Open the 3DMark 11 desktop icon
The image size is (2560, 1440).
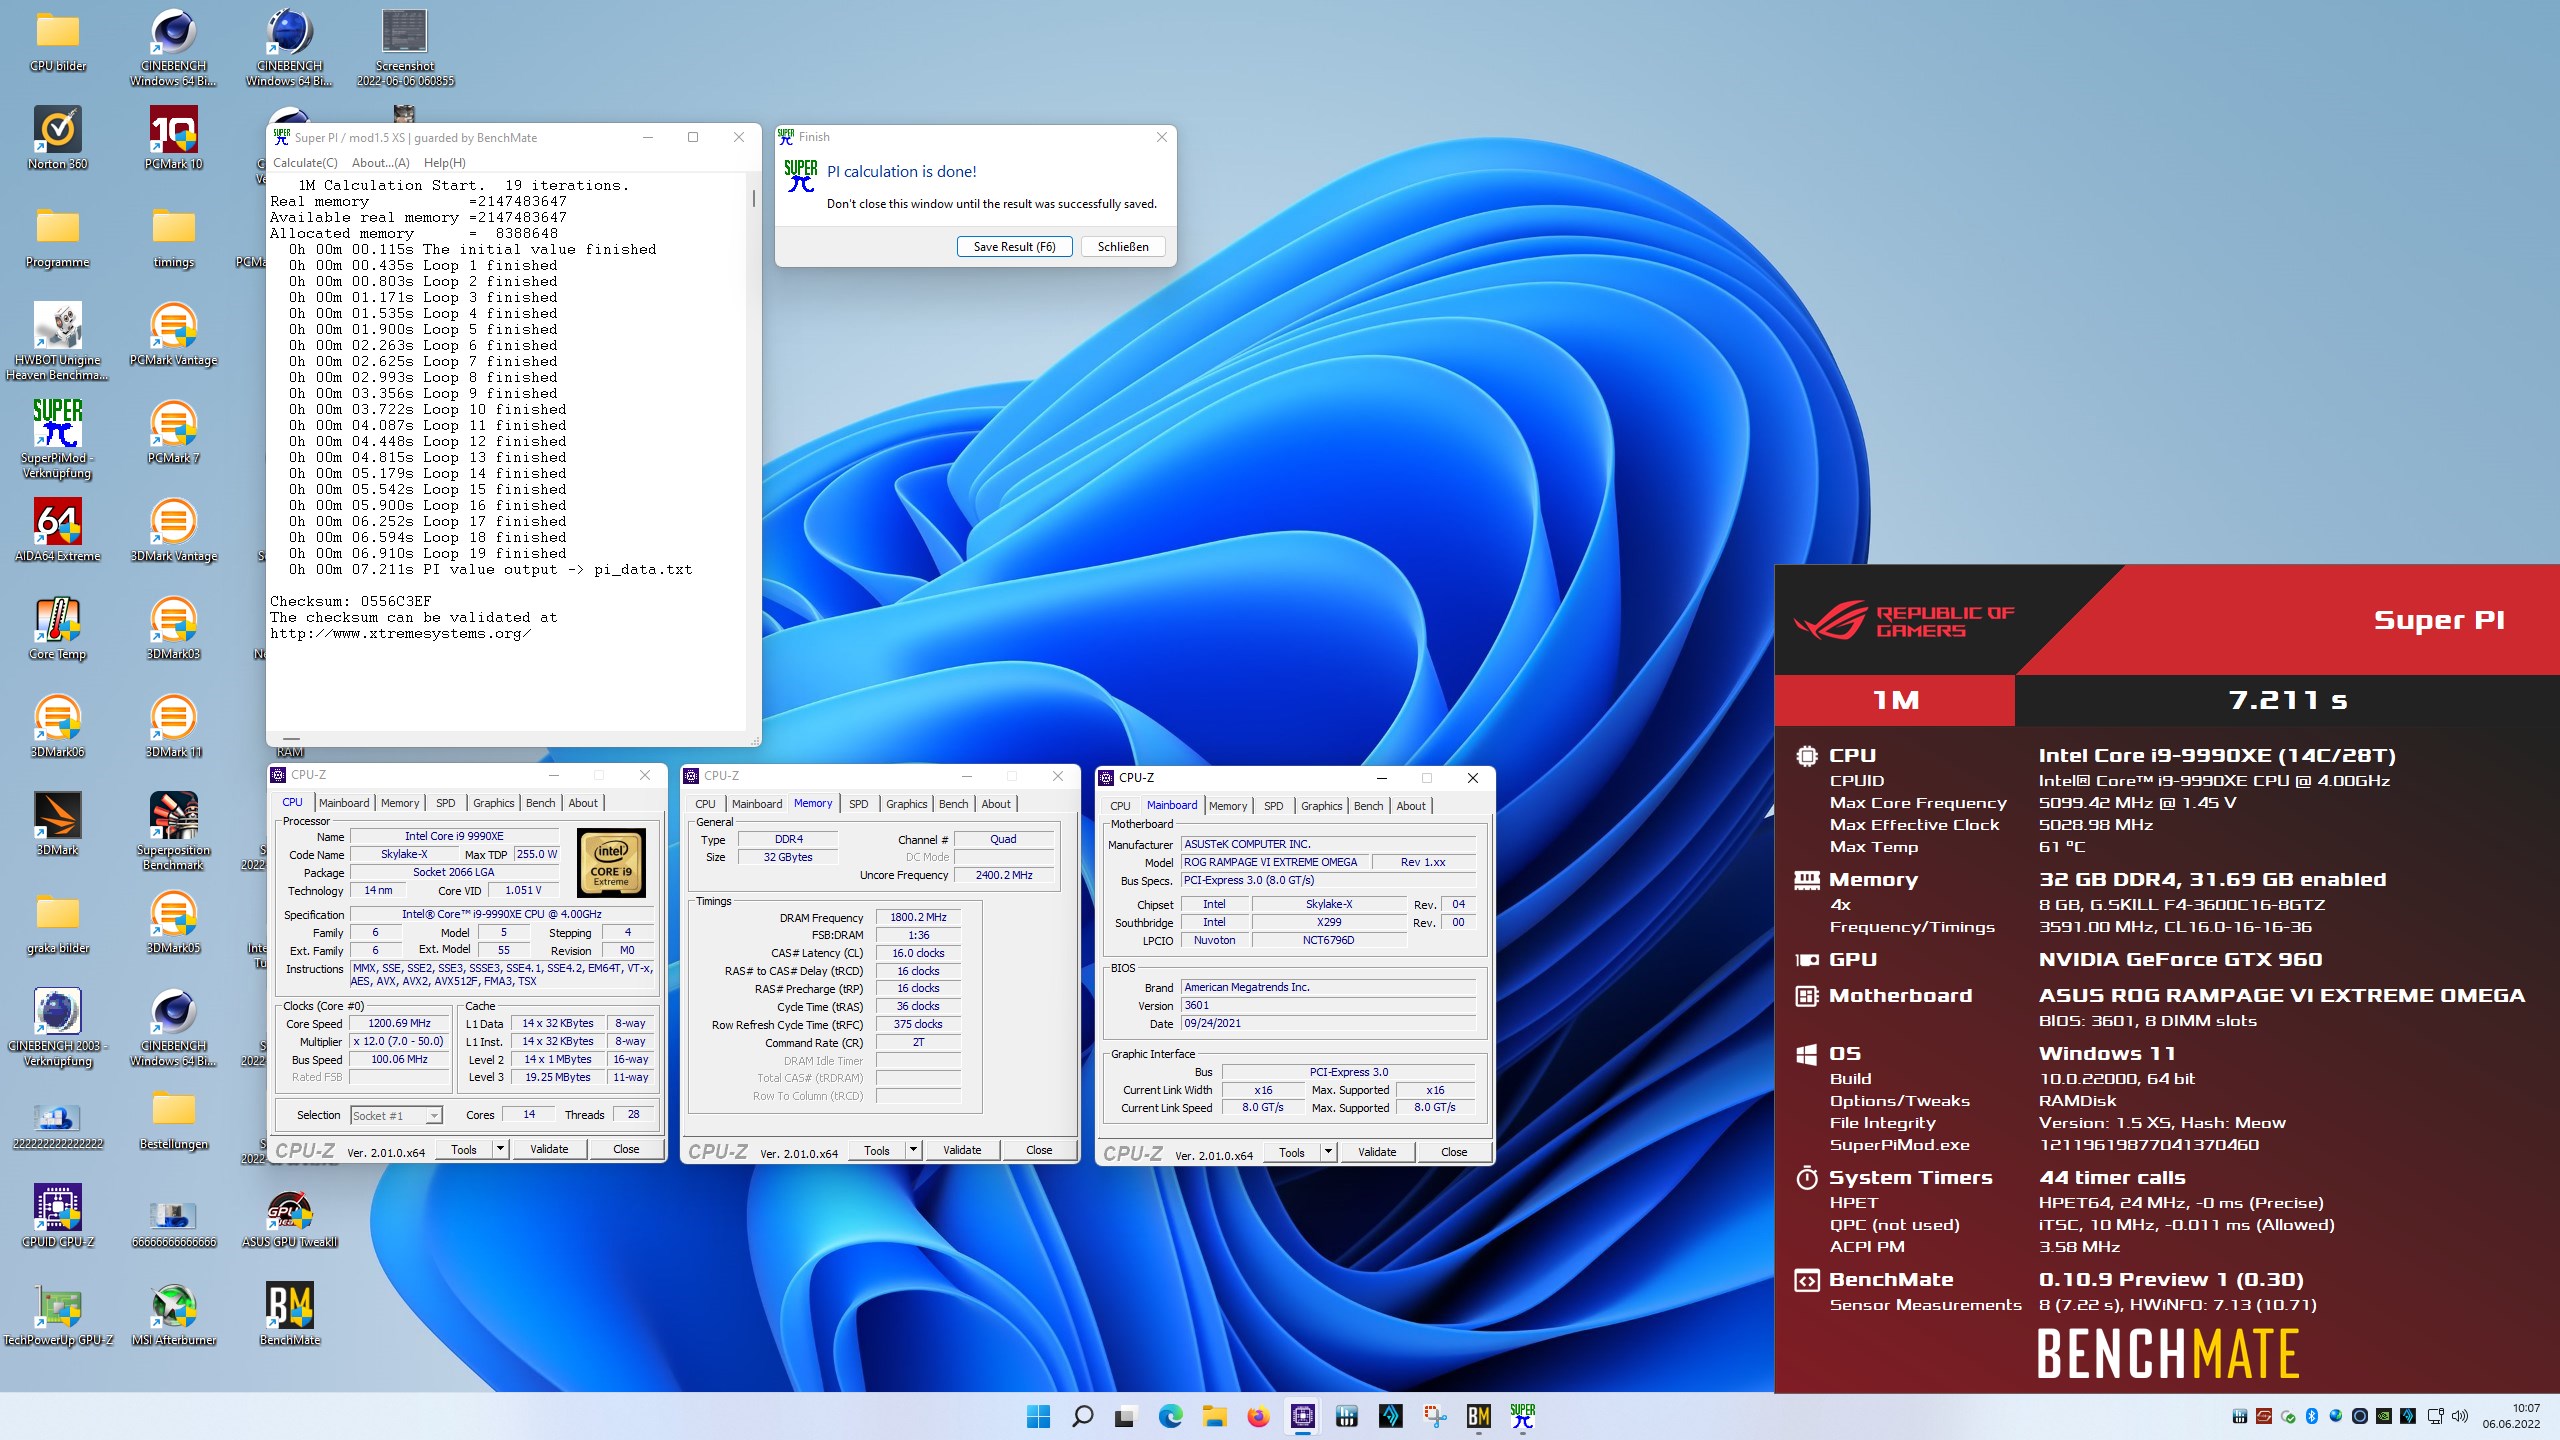click(174, 725)
